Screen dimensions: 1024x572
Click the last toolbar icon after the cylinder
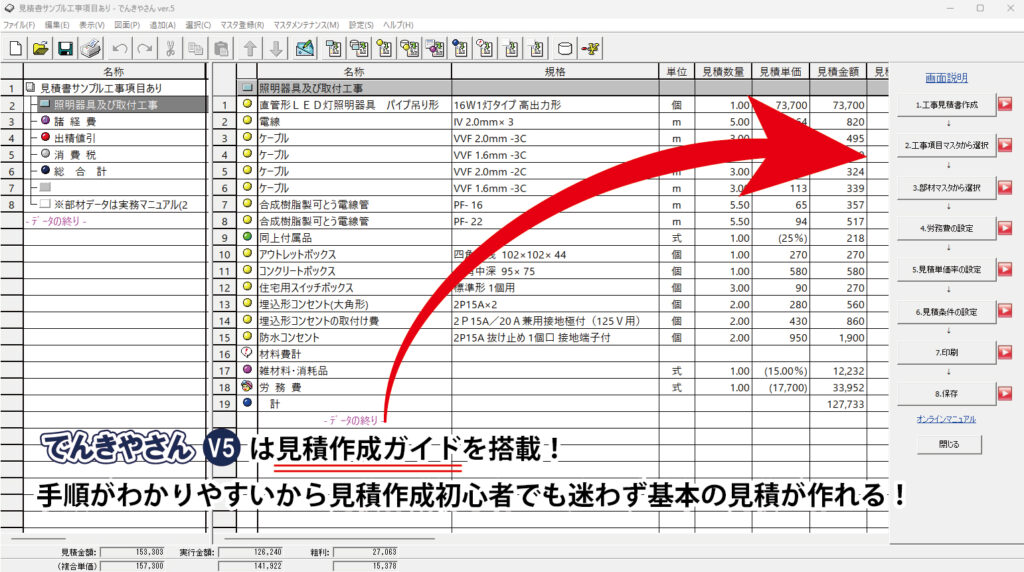click(591, 48)
